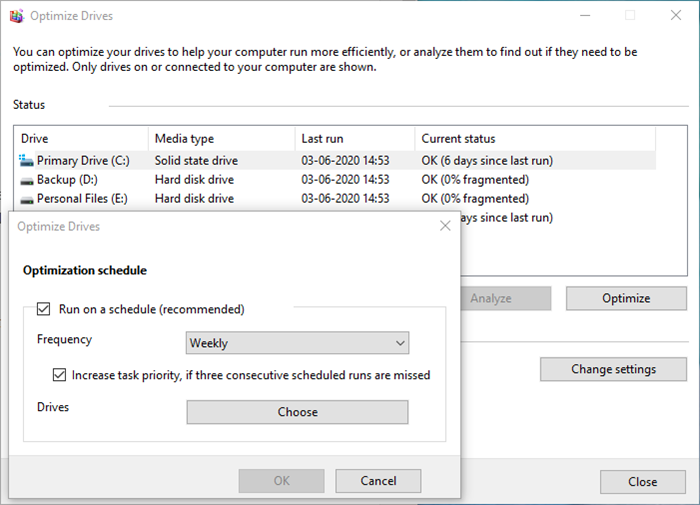Click the Backup (D:) drive icon
The width and height of the screenshot is (700, 505).
pyautogui.click(x=26, y=180)
